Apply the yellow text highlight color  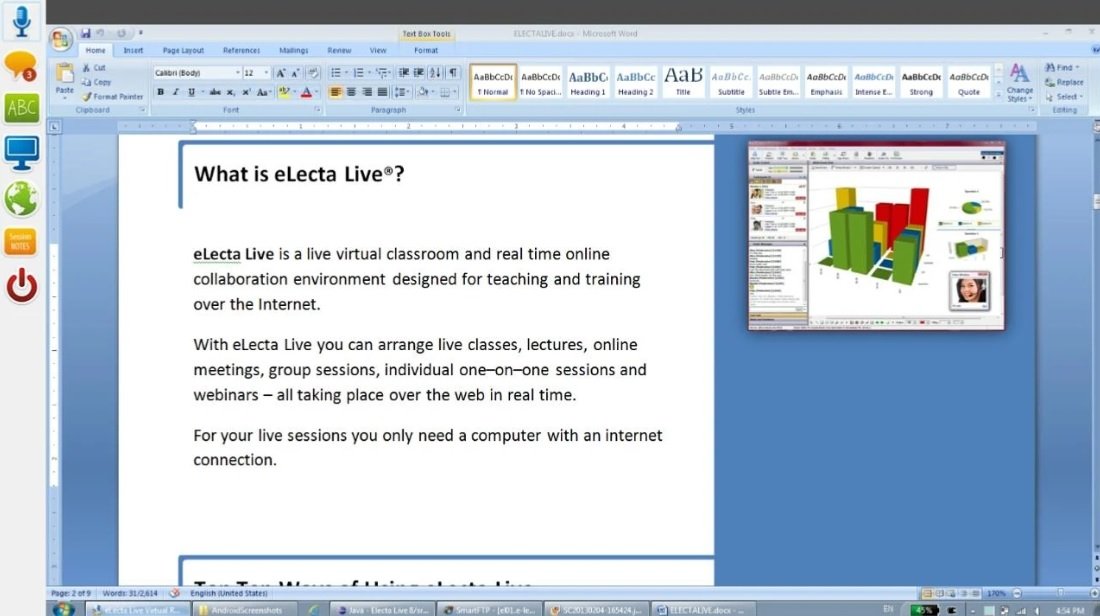tap(283, 92)
